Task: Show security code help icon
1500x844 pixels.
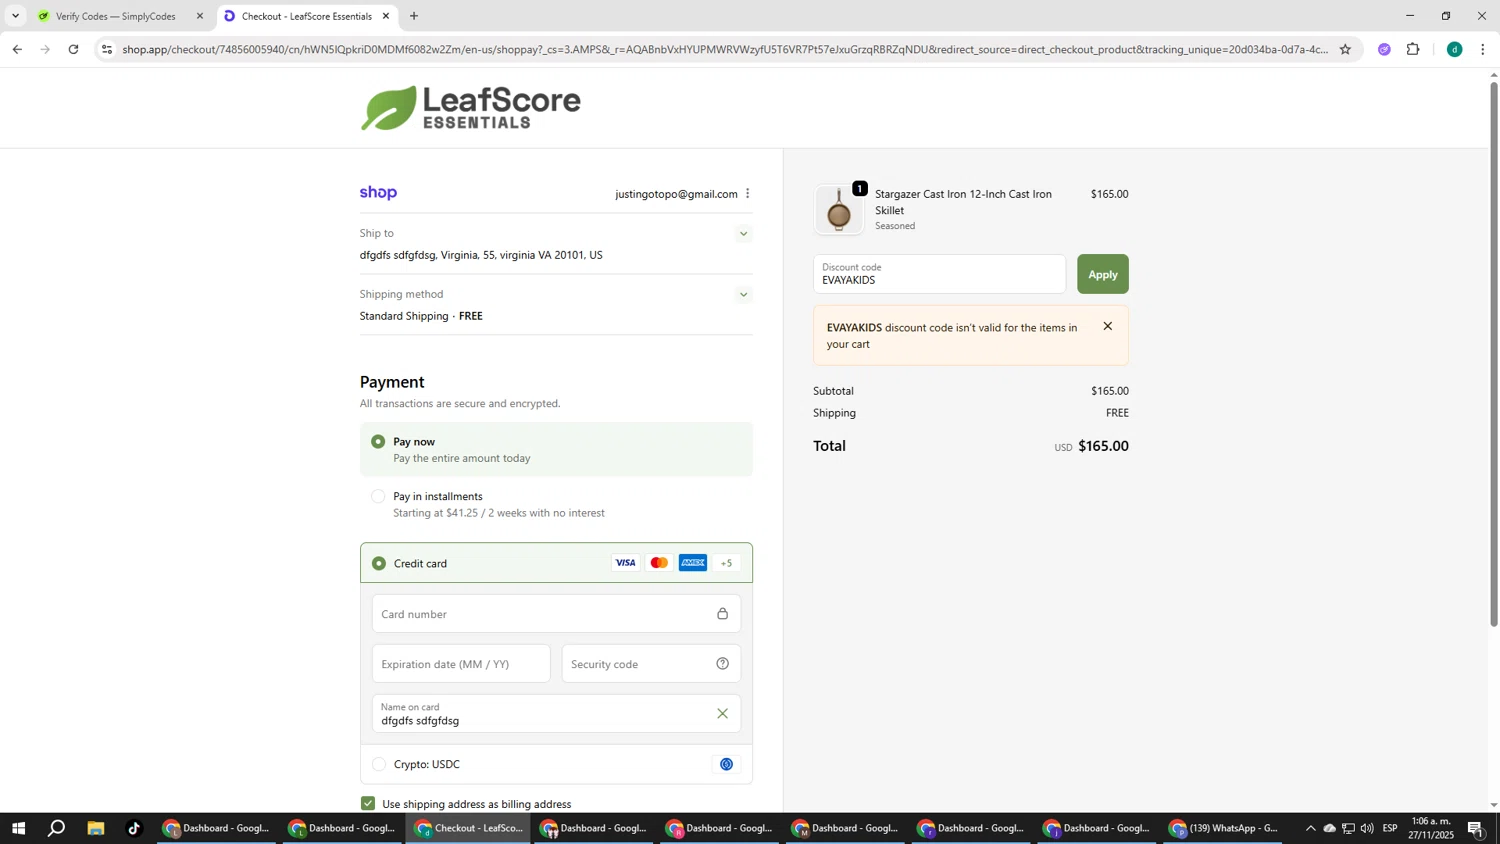Action: coord(722,664)
